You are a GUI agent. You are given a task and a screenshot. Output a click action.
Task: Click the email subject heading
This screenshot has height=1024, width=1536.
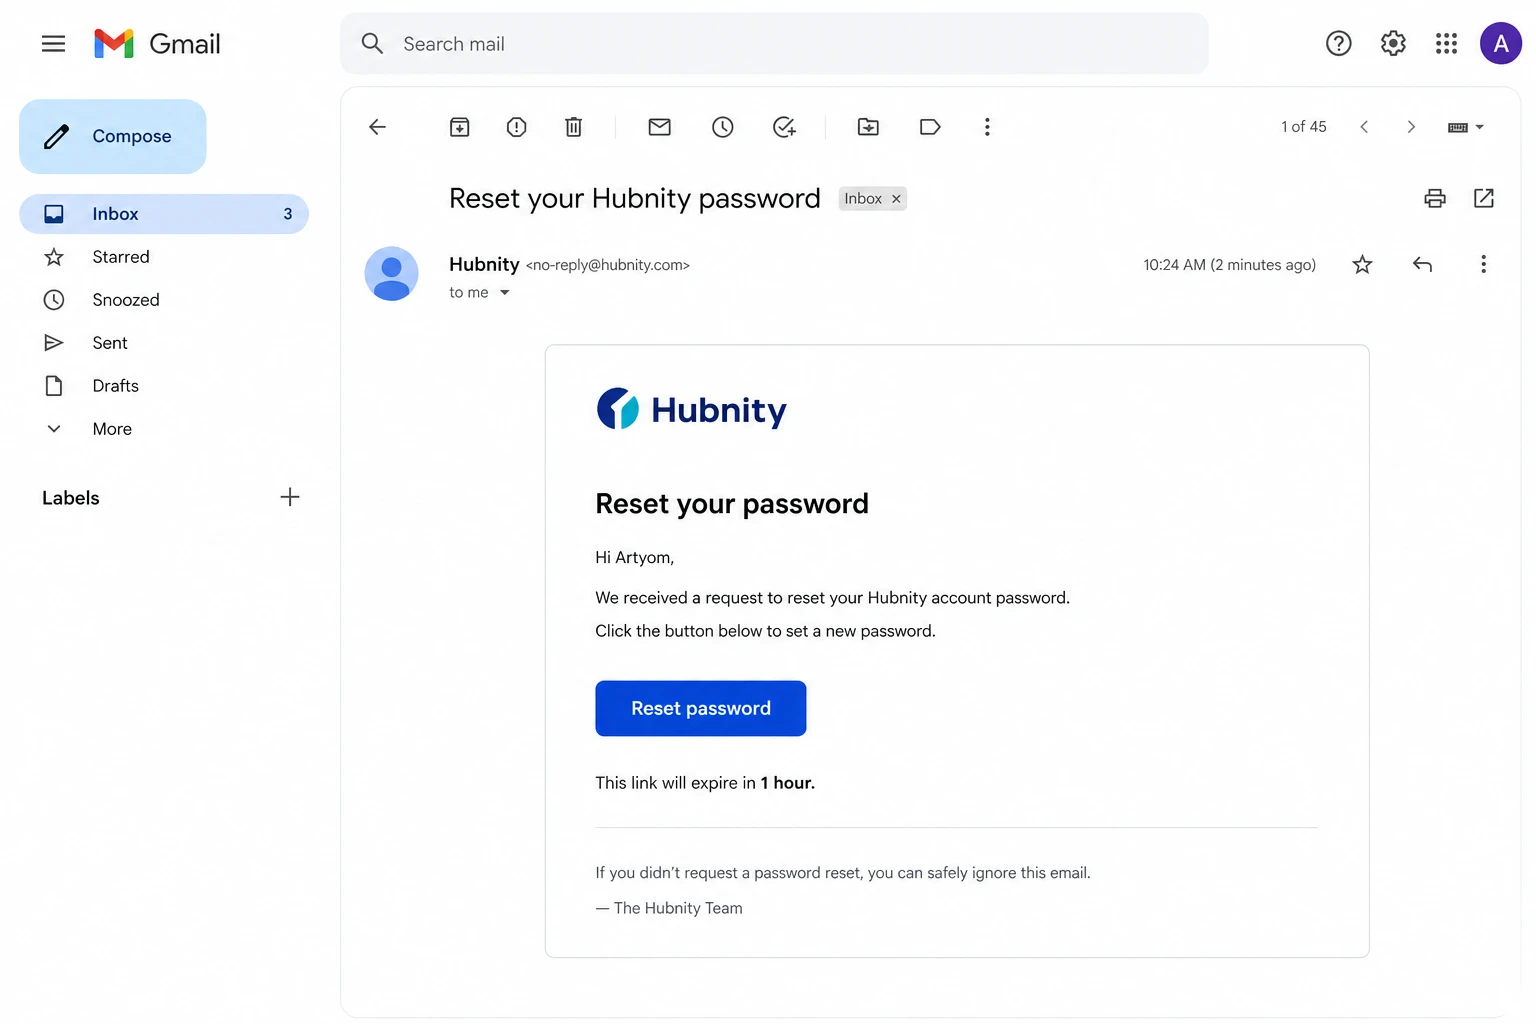pyautogui.click(x=635, y=198)
